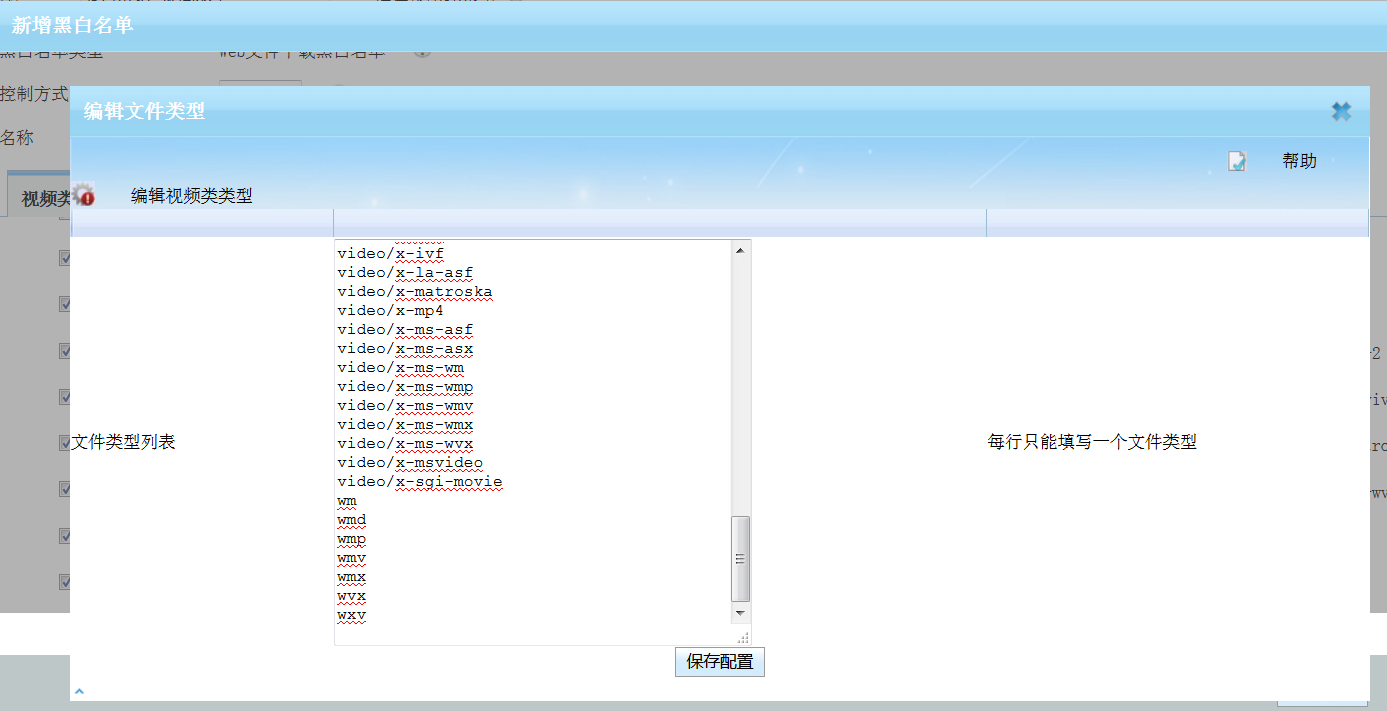Select the video/x-sgi-movie line
Image resolution: width=1387 pixels, height=711 pixels.
pyautogui.click(x=420, y=482)
